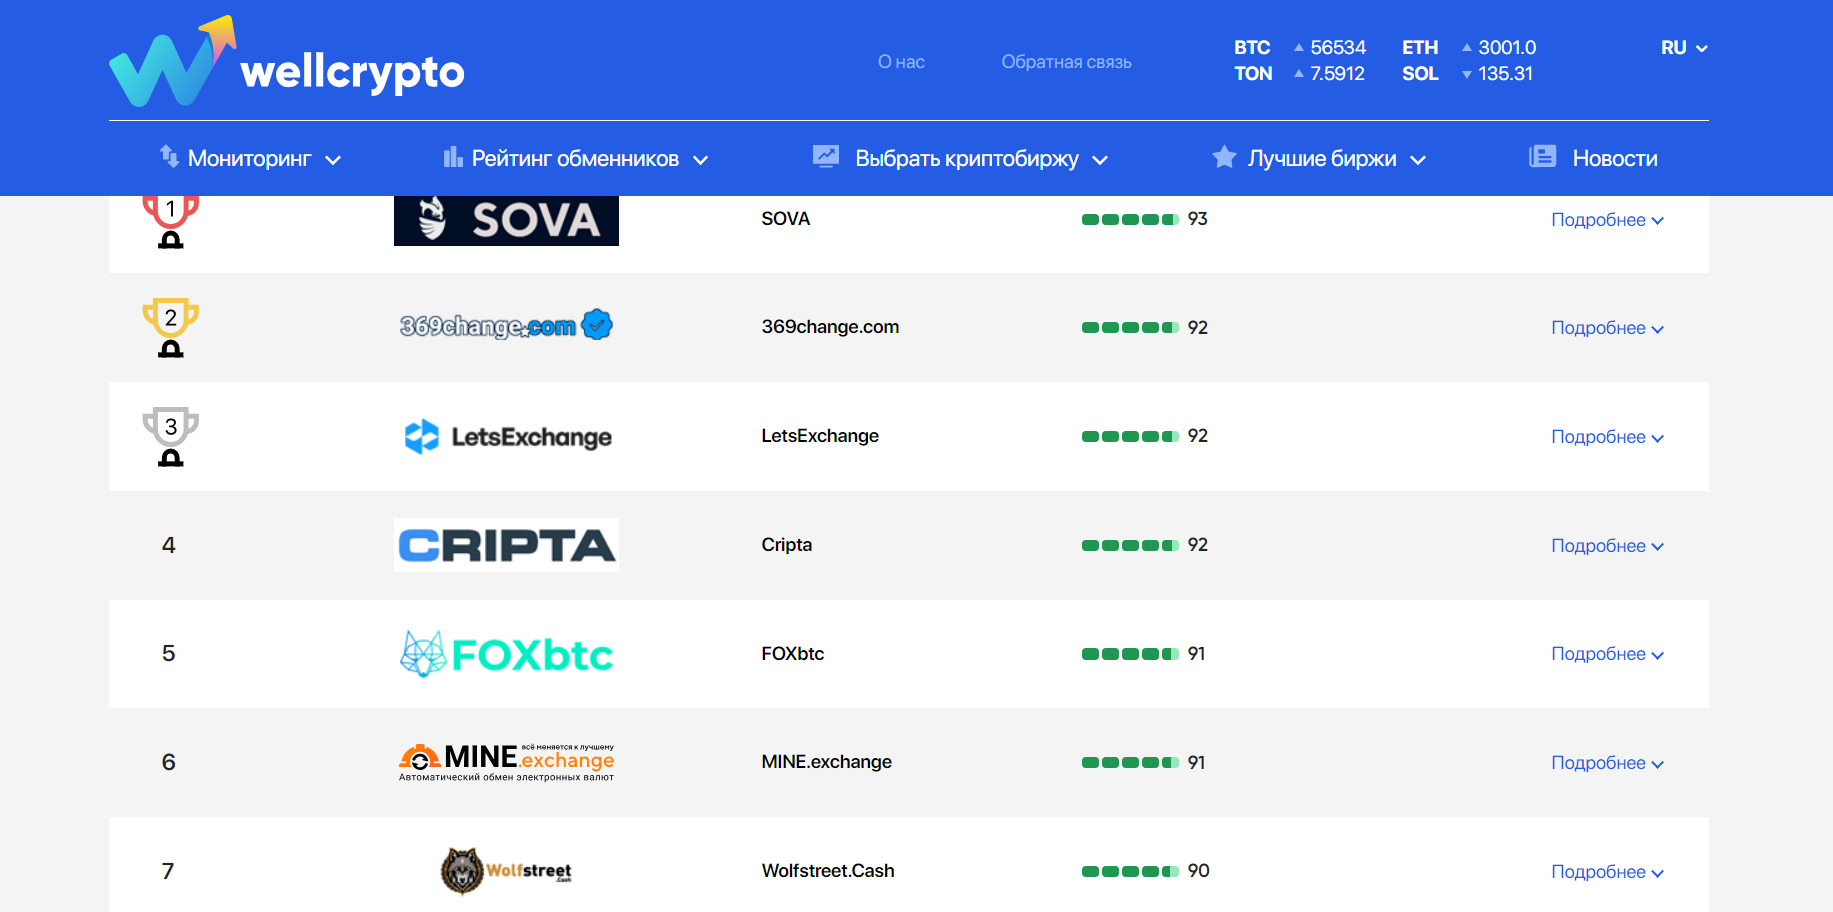This screenshot has width=1833, height=912.
Task: Expand Подробнее for 369change.com
Action: tap(1607, 328)
